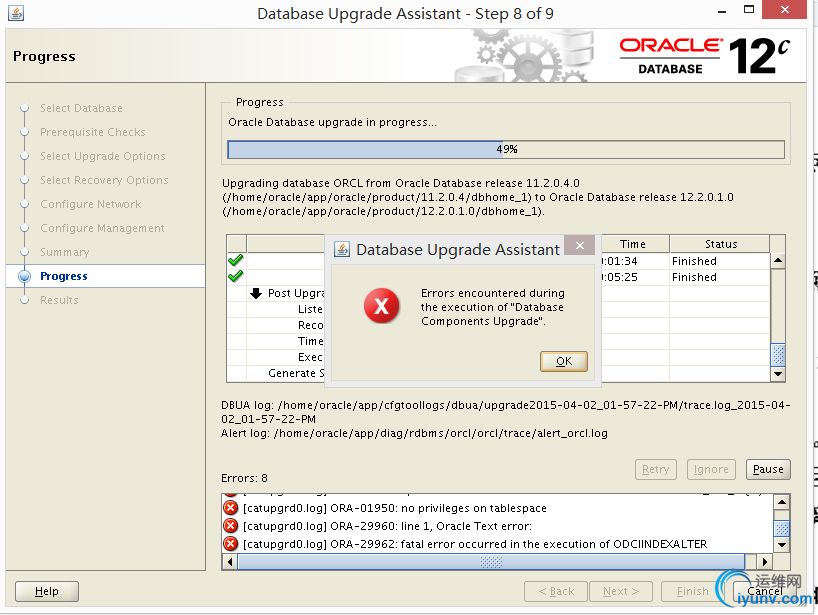The image size is (818, 615).
Task: Select the Configure Network step
Action: pyautogui.click(x=91, y=204)
